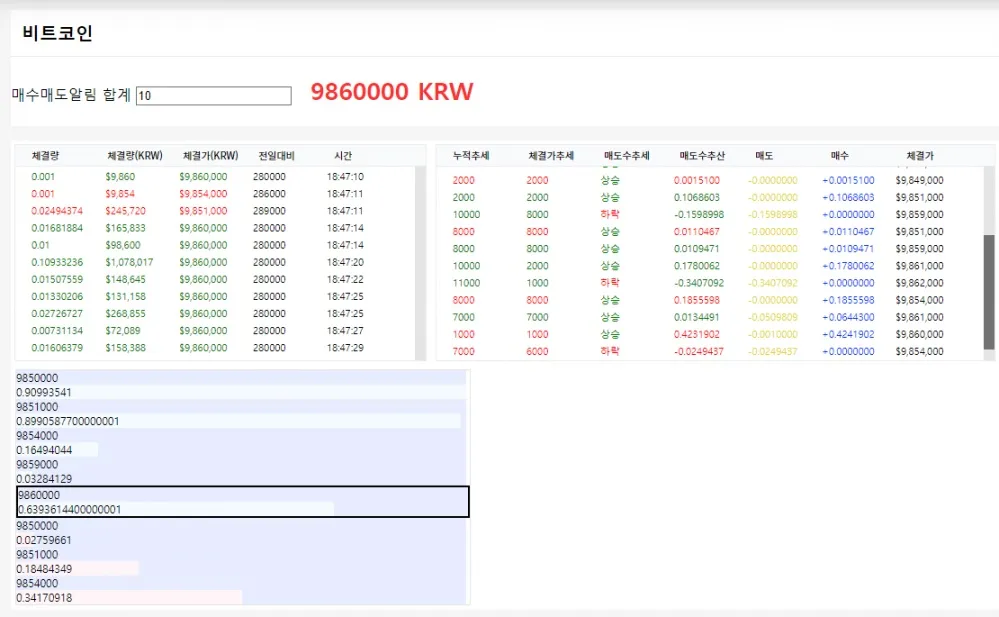Click the 0.6393614400000001 order book quantity

pyautogui.click(x=69, y=509)
